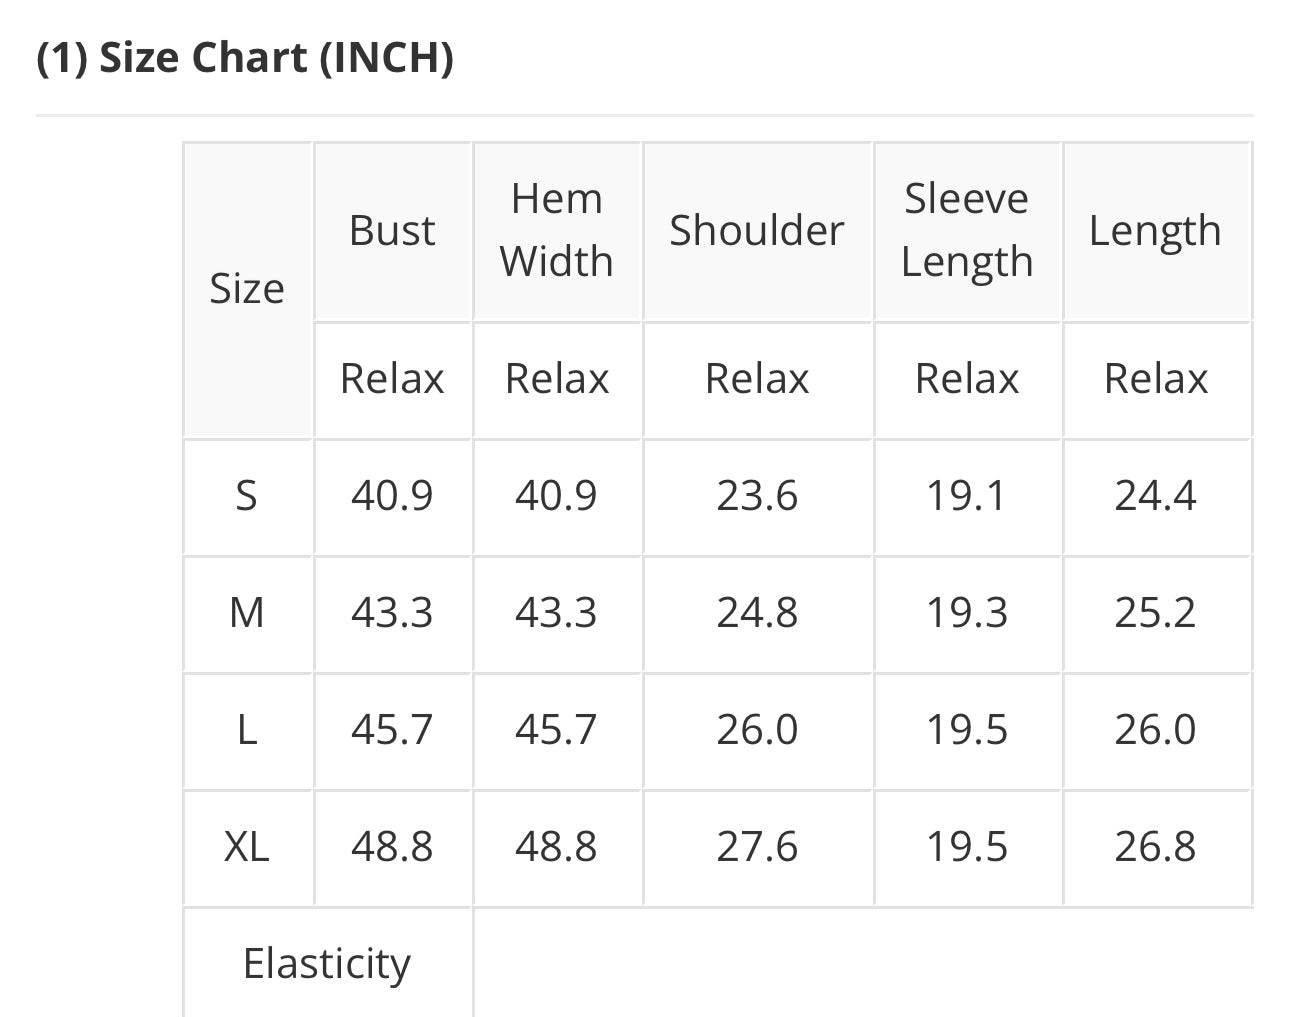Click the "(1) Size Chart (INCH)" heading
This screenshot has height=1017, width=1290.
245,58
